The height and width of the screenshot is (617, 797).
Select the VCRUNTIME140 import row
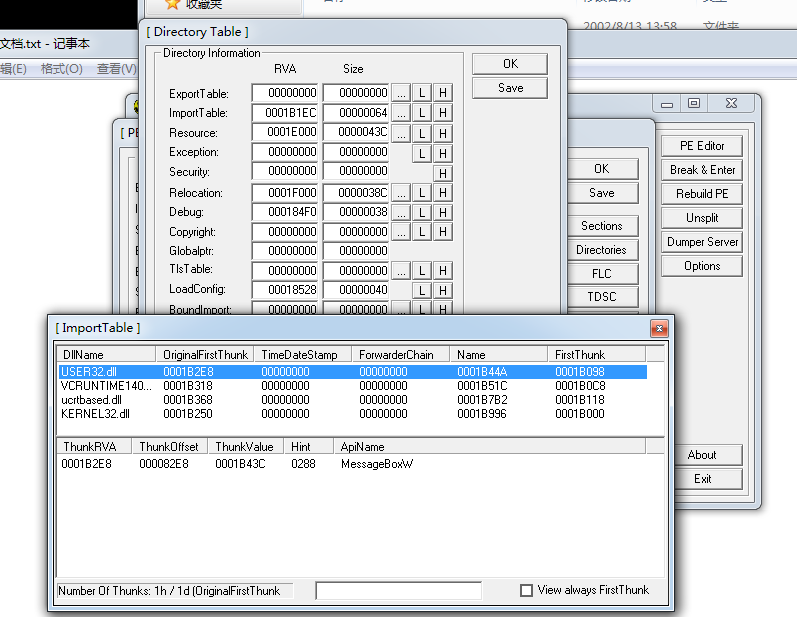[x=352, y=386]
